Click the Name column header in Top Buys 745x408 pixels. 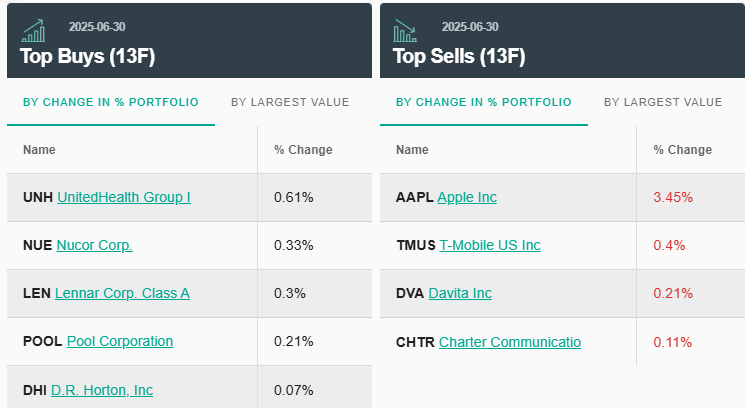tap(39, 150)
